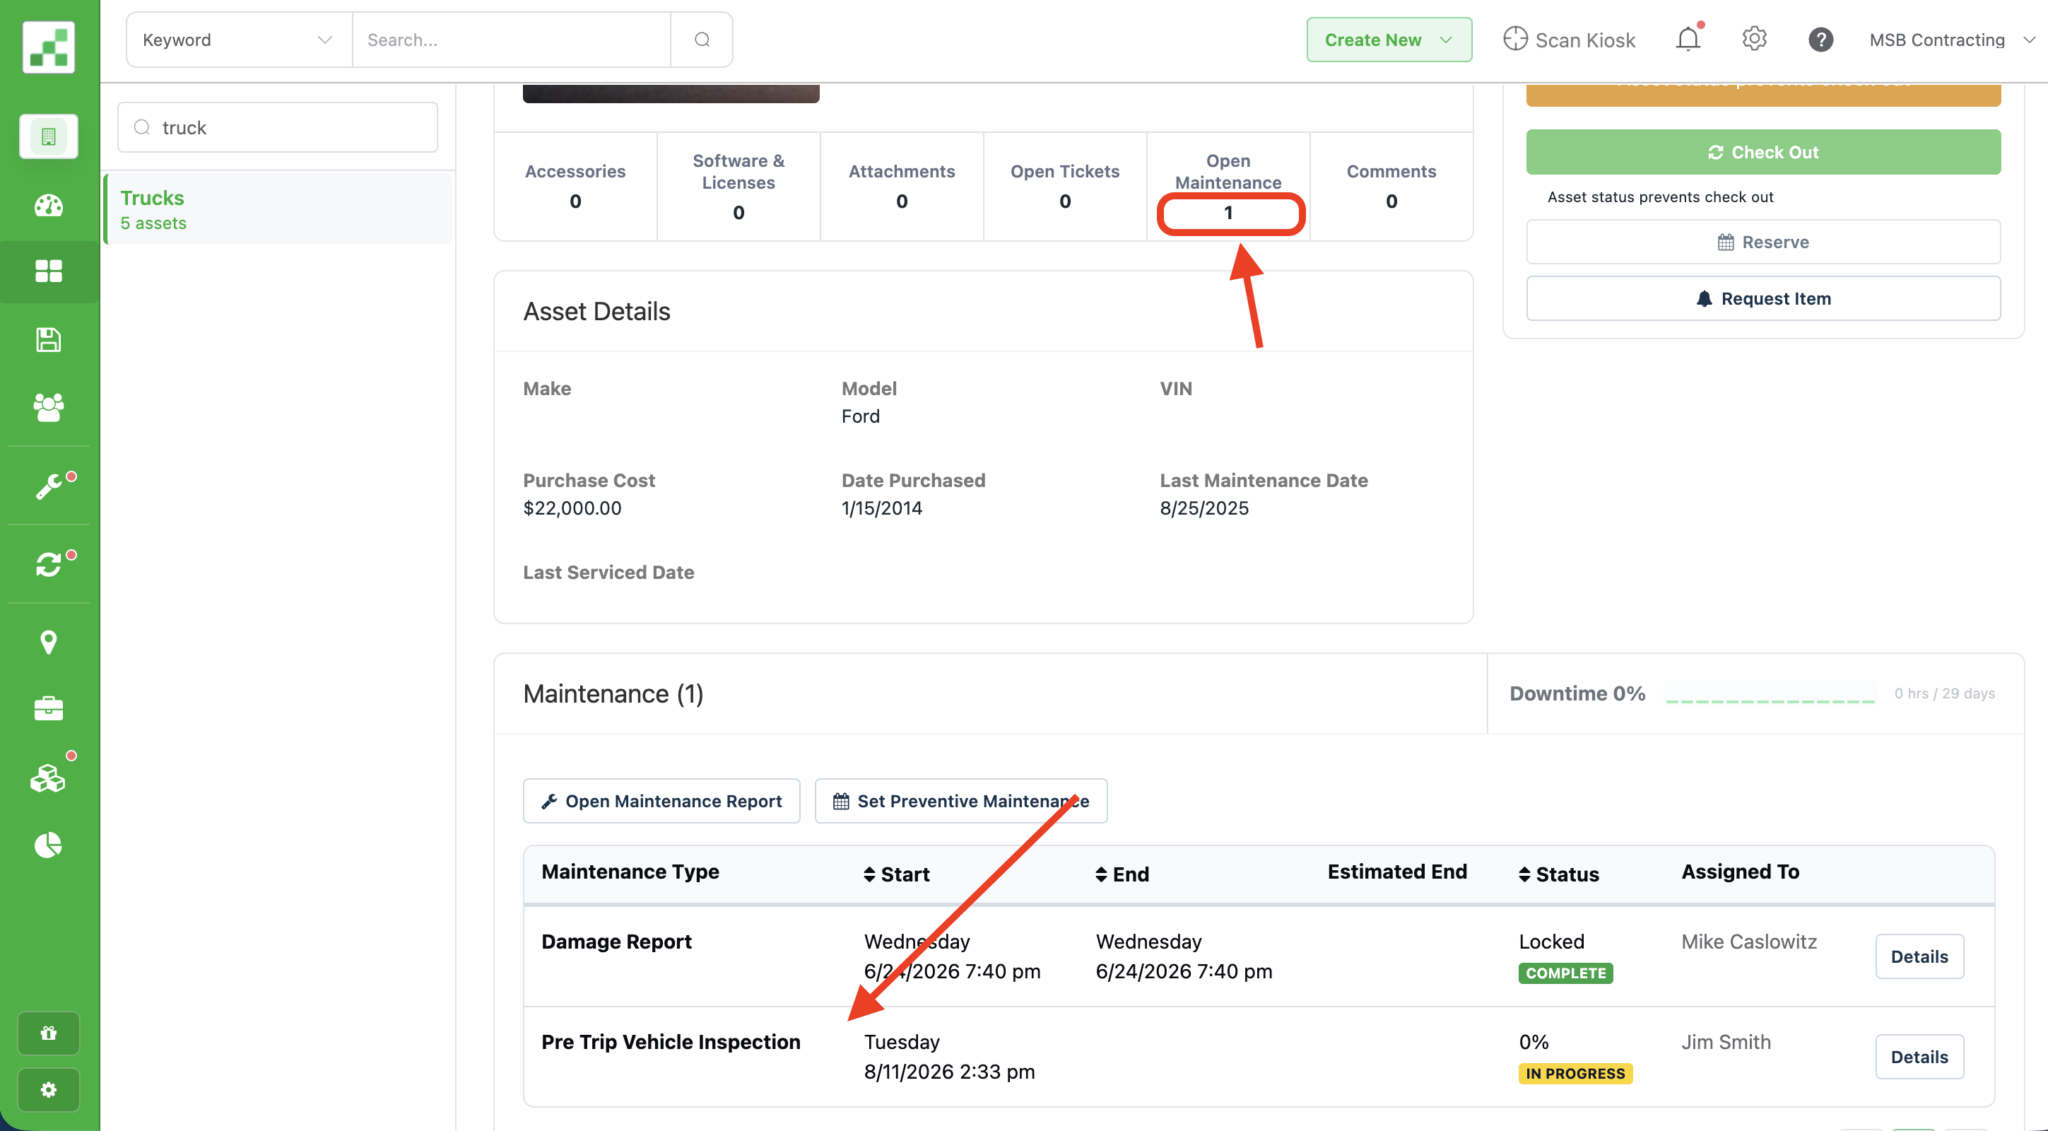Expand the MSB Contracting account menu
Viewport: 2048px width, 1131px height.
[x=1952, y=40]
